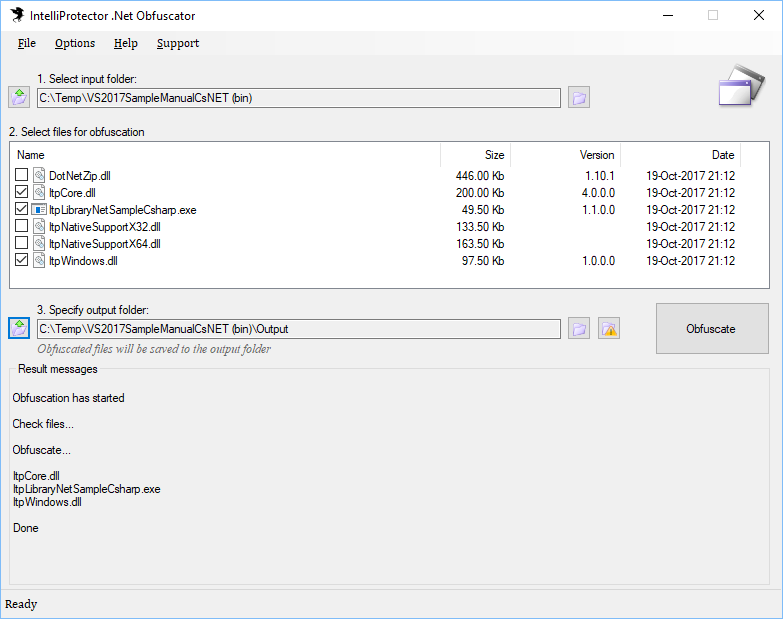
Task: Click the green-arrow icon beside output folder
Action: coord(19,328)
